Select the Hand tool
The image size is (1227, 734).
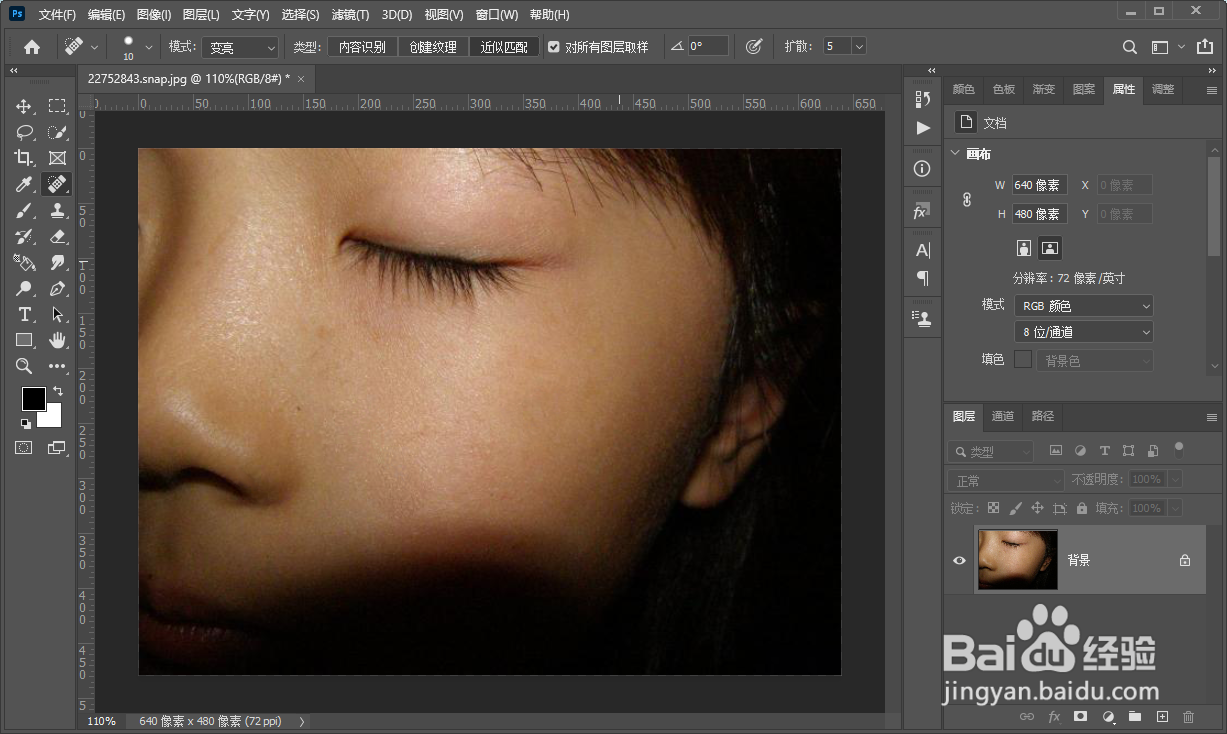click(57, 340)
